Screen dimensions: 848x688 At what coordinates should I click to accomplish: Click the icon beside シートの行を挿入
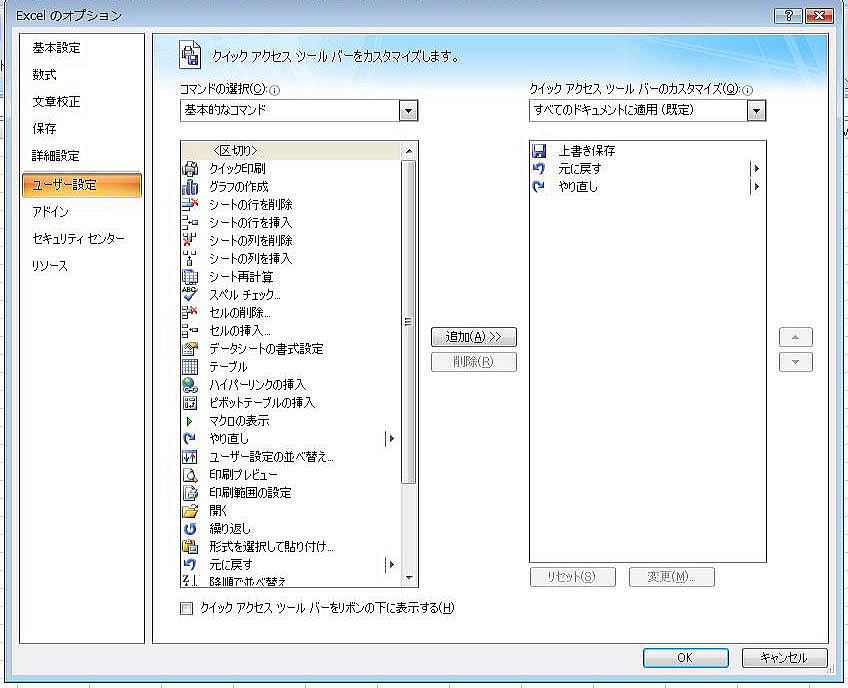[190, 222]
